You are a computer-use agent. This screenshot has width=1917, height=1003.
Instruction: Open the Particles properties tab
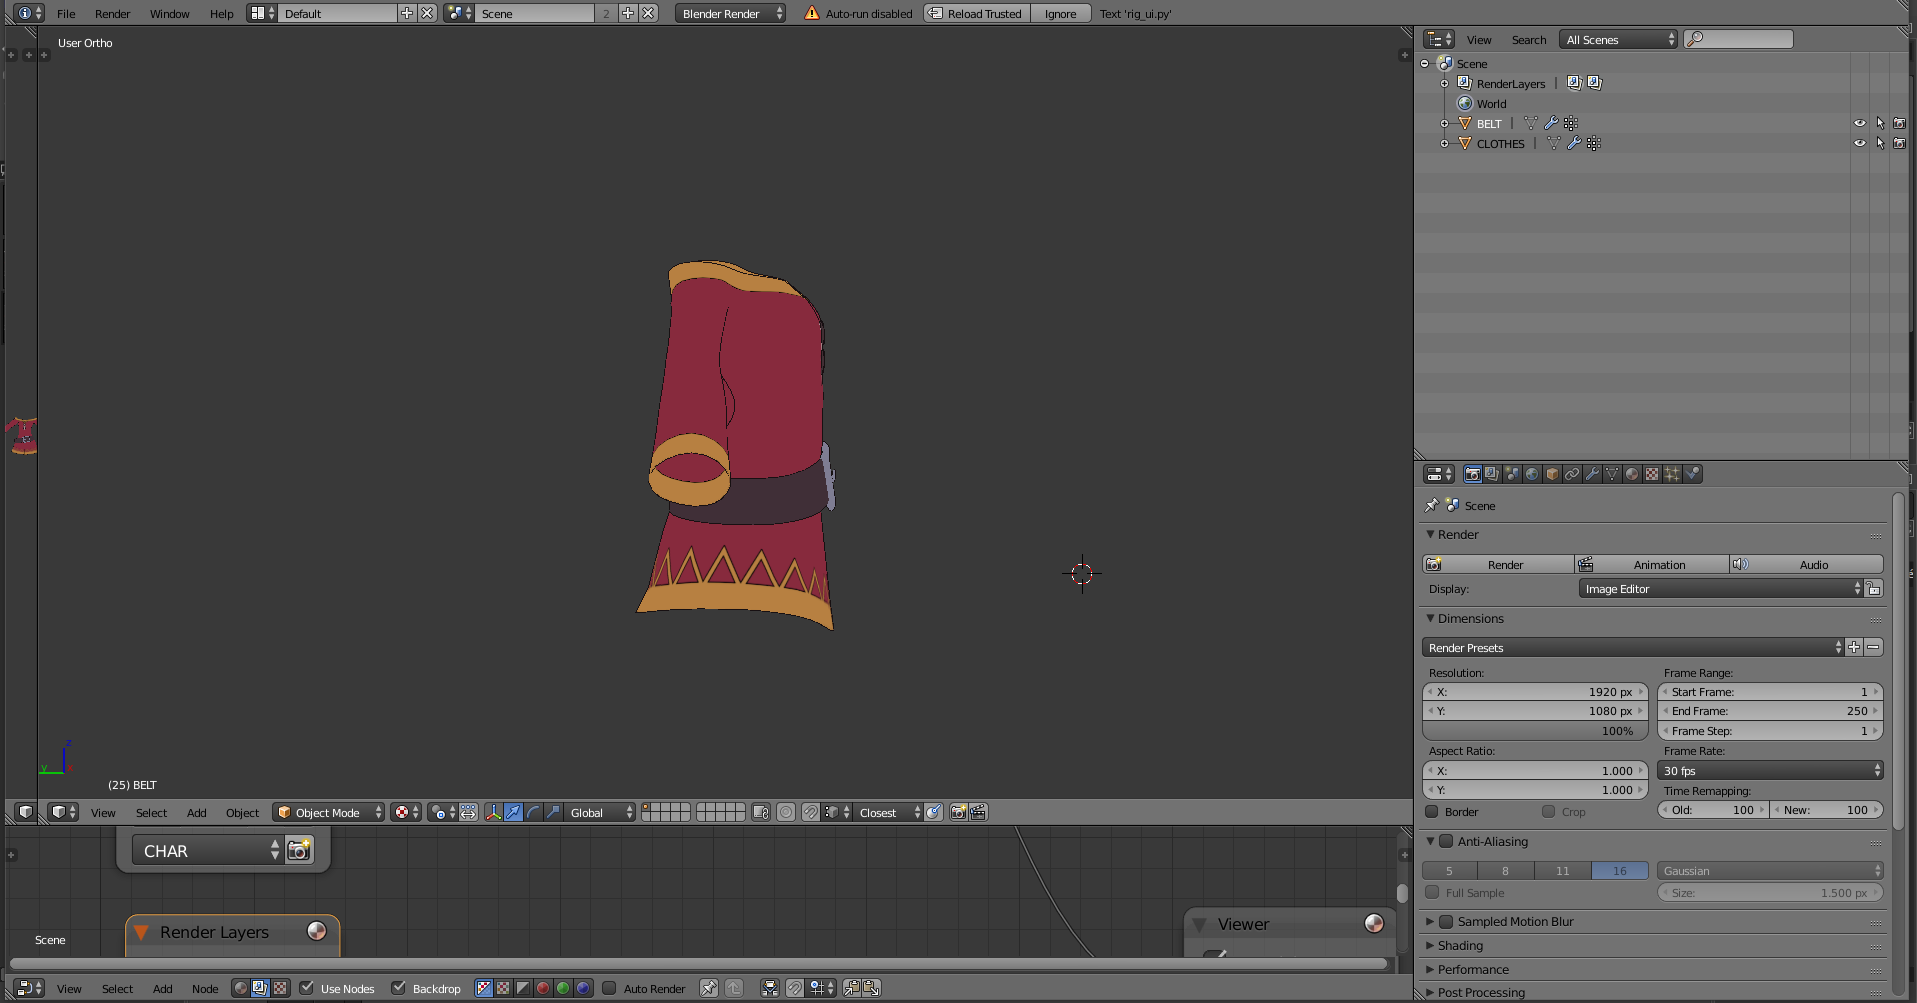click(x=1672, y=474)
